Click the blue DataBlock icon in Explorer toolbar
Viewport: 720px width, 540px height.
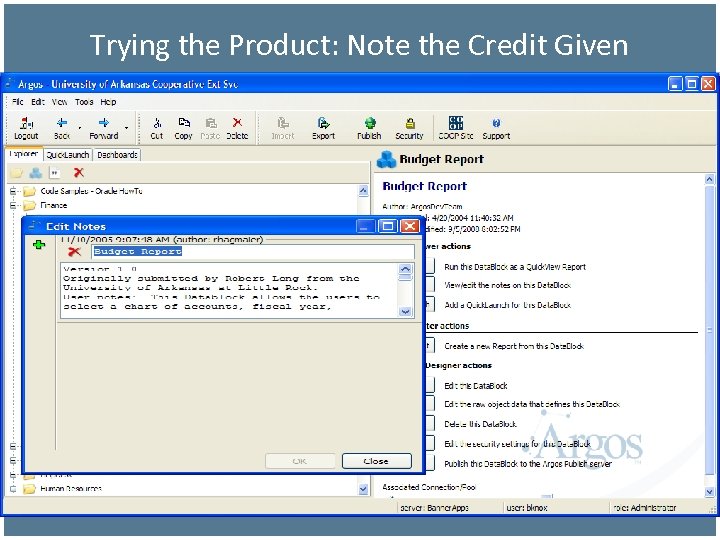[36, 173]
